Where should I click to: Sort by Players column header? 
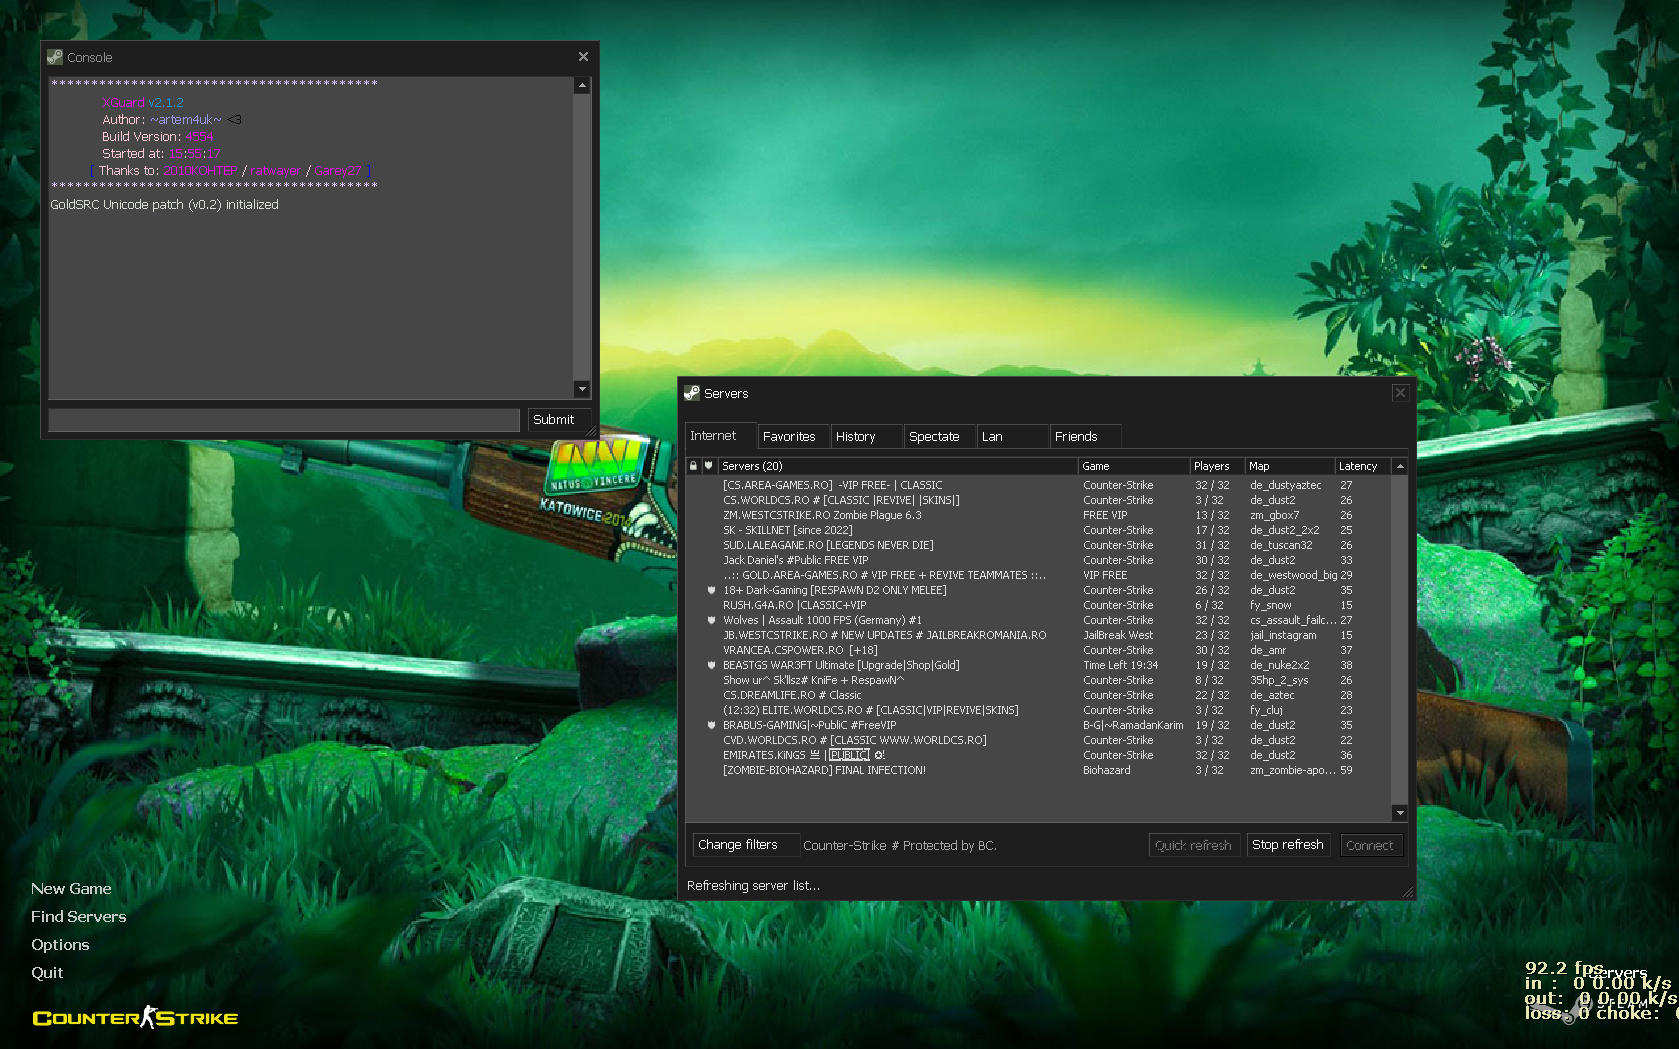tap(1217, 466)
